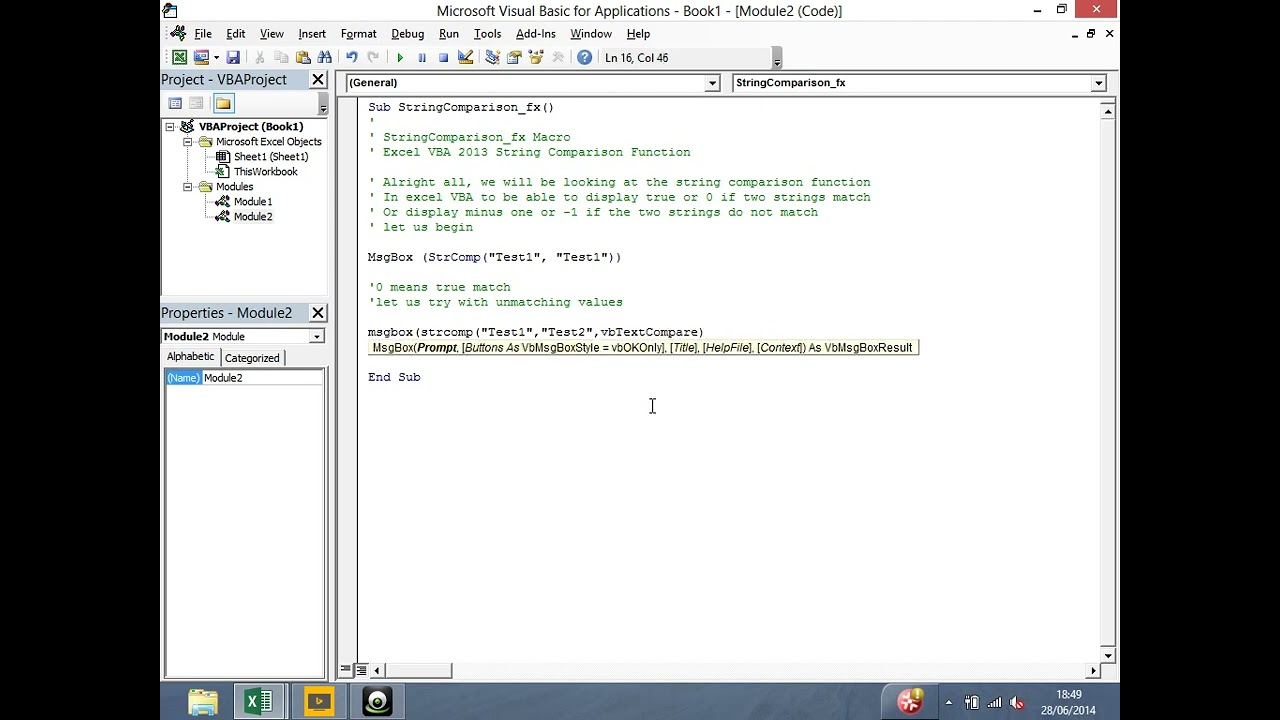The image size is (1280, 720).
Task: Open Find with the binoculars icon
Action: (x=324, y=58)
